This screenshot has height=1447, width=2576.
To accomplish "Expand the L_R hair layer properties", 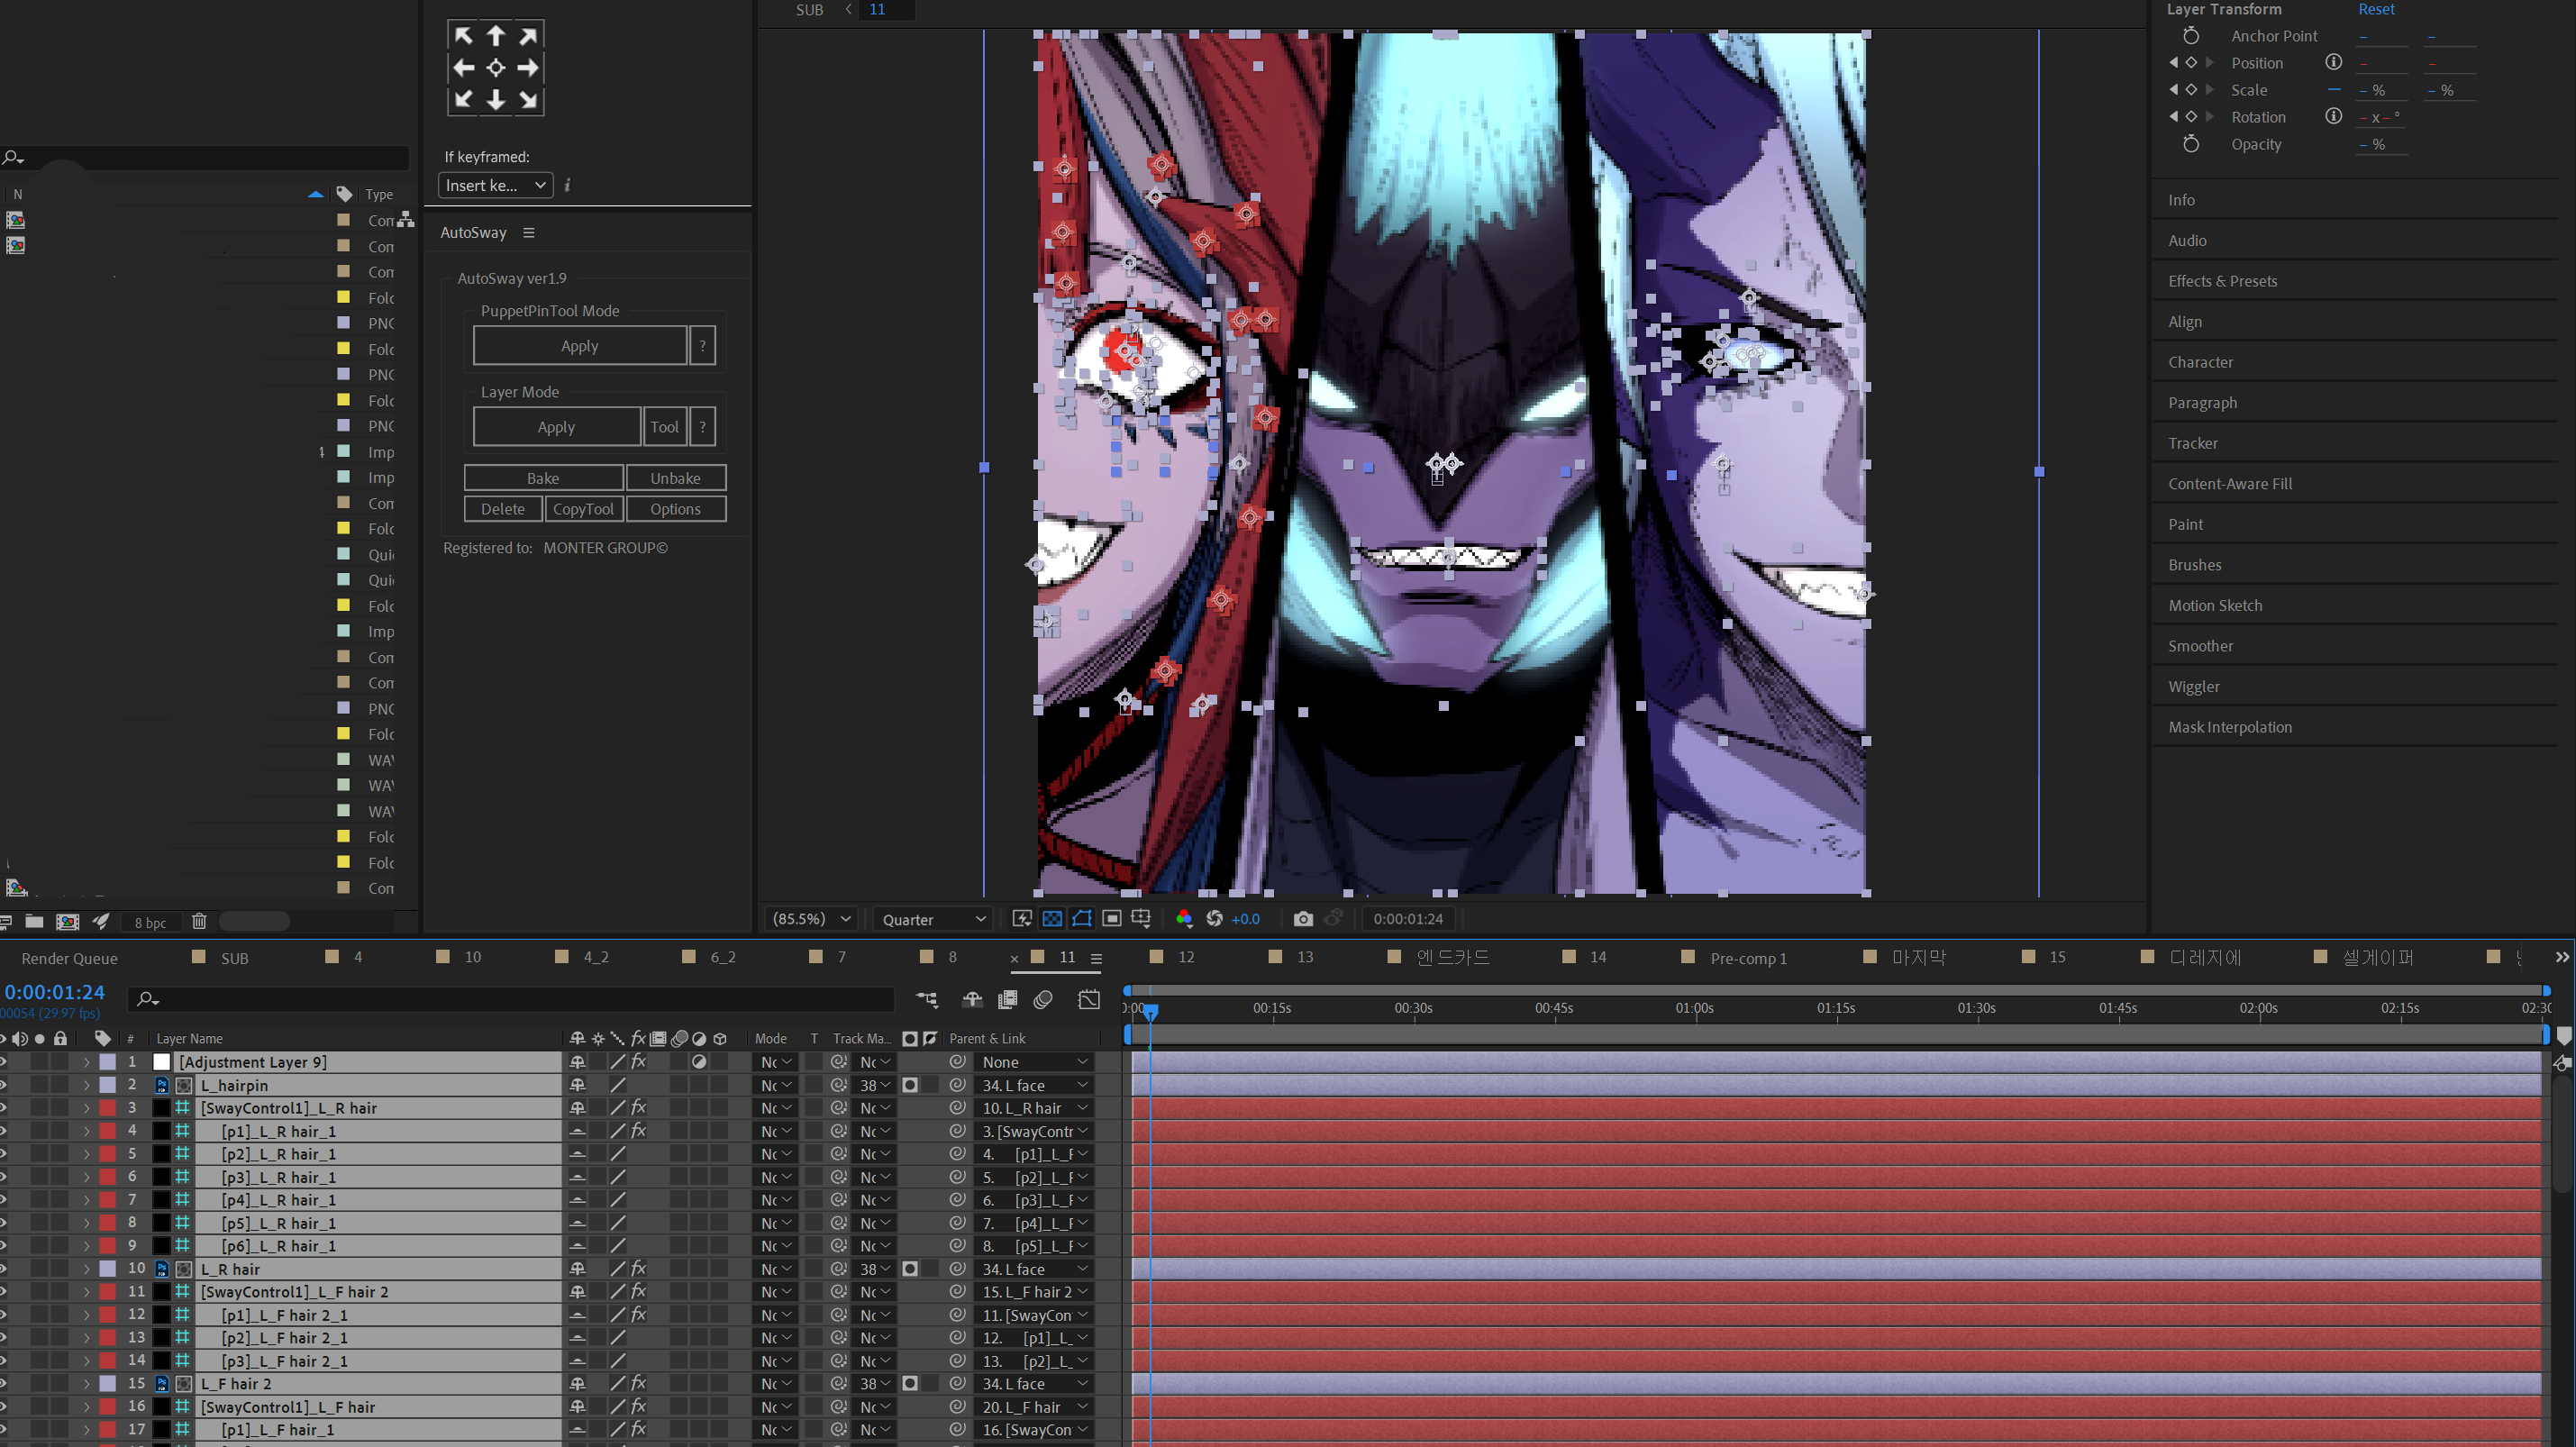I will point(87,1269).
